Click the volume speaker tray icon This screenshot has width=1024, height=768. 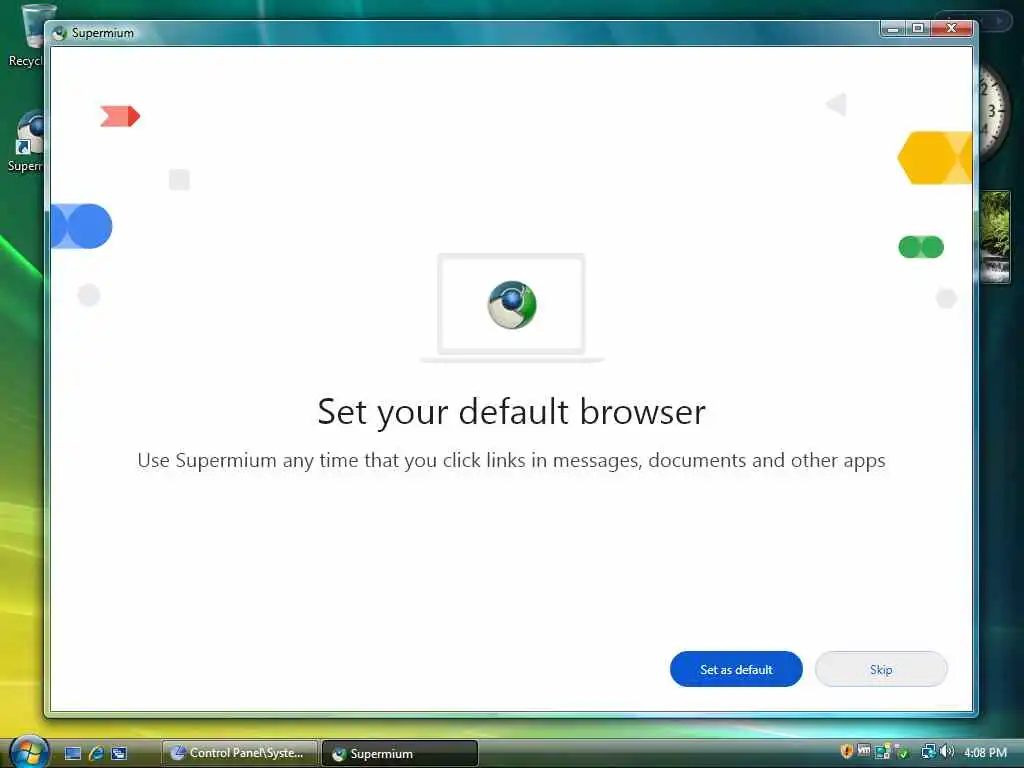(x=947, y=752)
